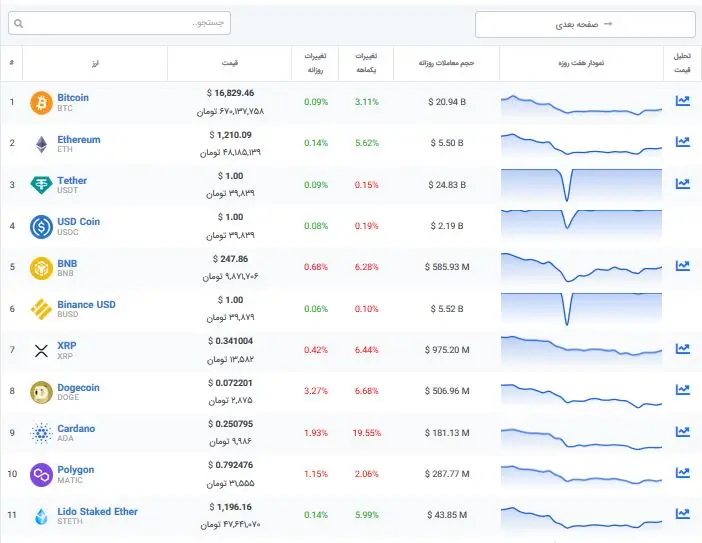Click the Cardano logo icon
This screenshot has height=543, width=702.
pyautogui.click(x=41, y=433)
